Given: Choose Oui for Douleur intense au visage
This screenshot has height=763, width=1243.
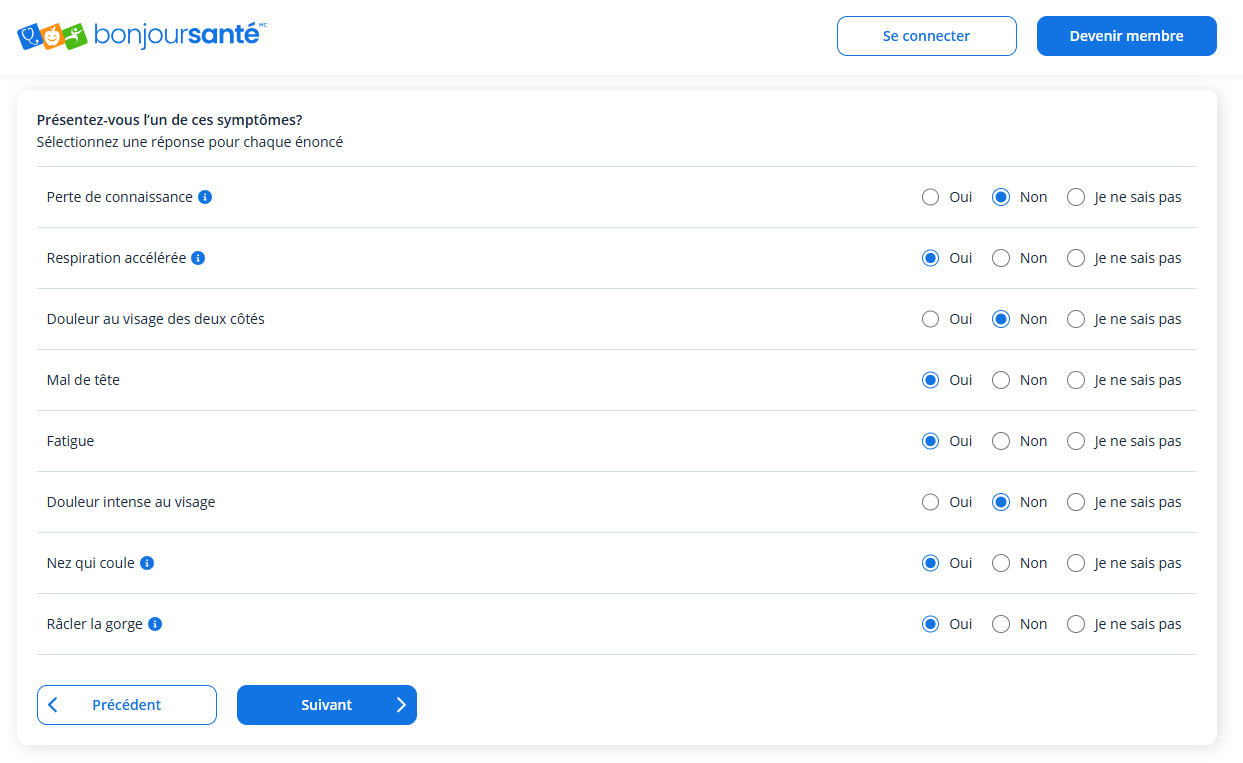Looking at the screenshot, I should (930, 502).
